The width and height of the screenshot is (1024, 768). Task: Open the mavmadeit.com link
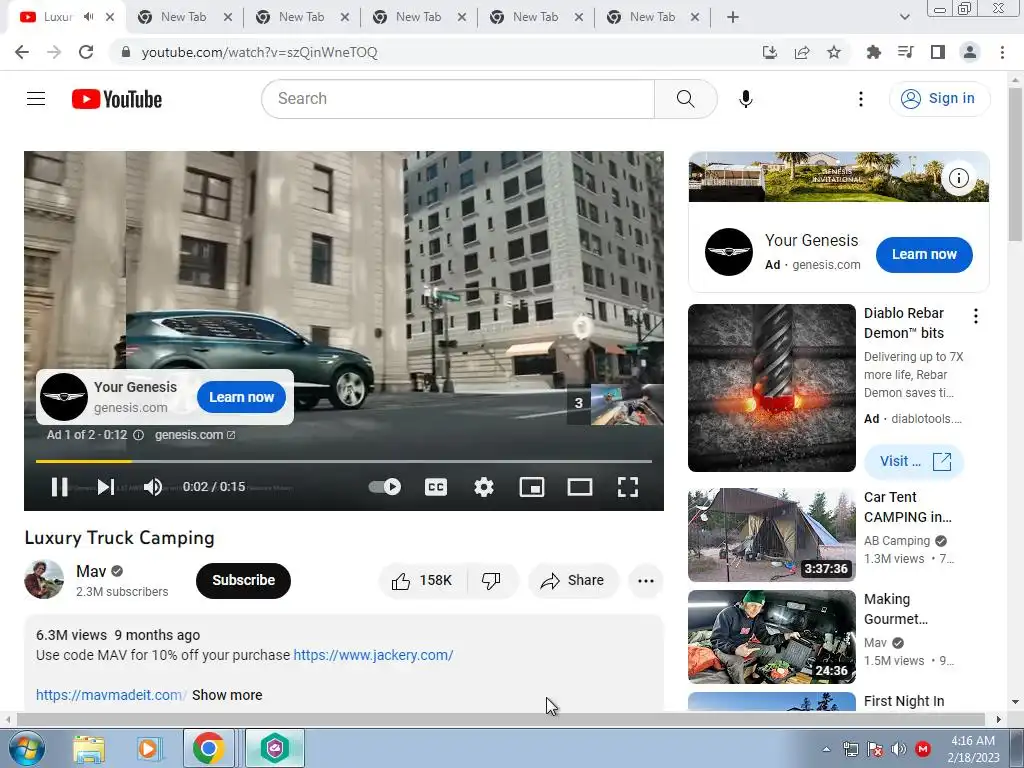click(x=111, y=695)
